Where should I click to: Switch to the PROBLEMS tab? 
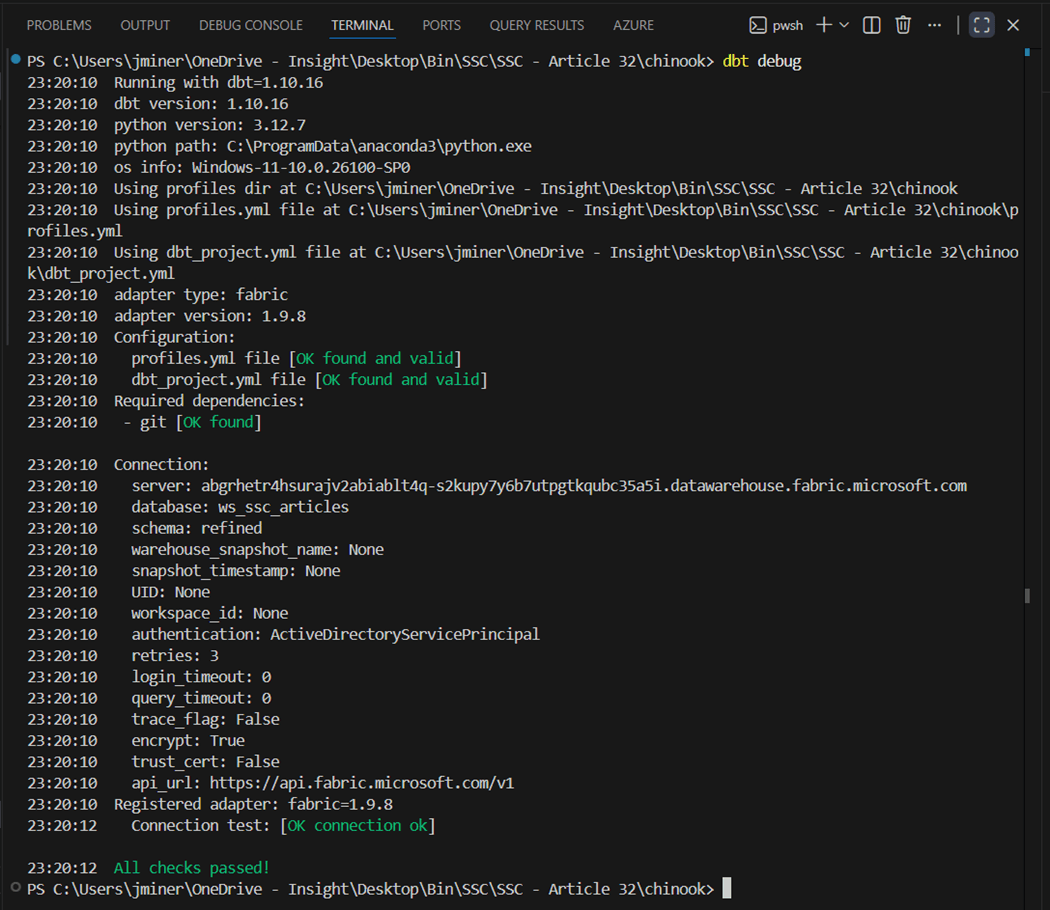point(59,25)
